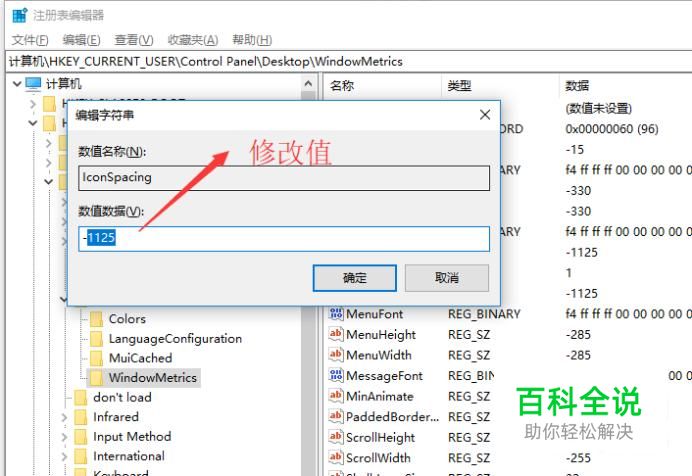Click MenuFont's REG_BINARY type cell

click(x=484, y=314)
